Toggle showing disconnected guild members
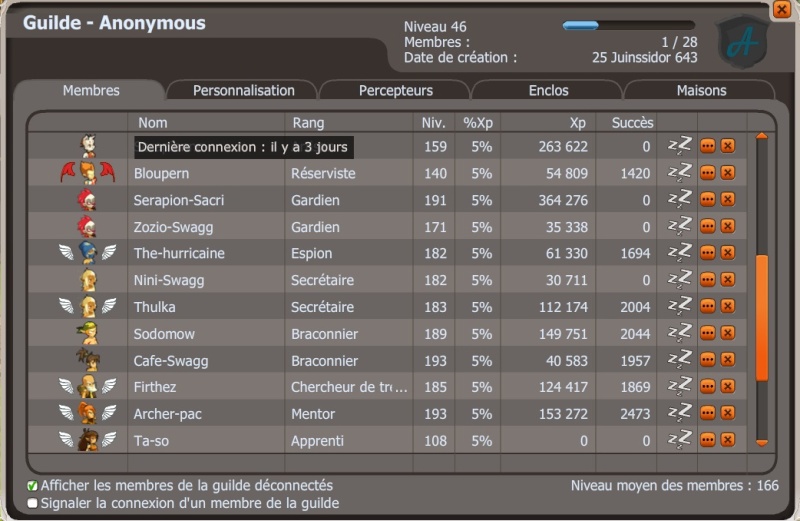This screenshot has width=800, height=521. pos(32,486)
